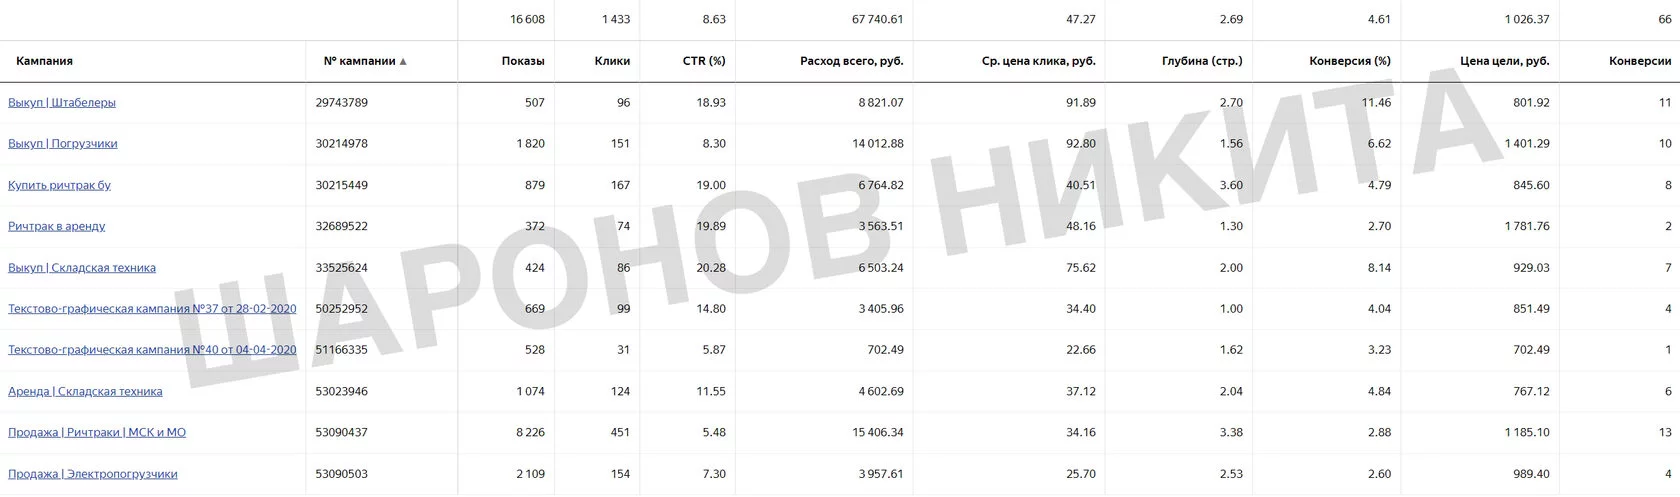Open the Ричтрак в аренду campaign
Image resolution: width=1680 pixels, height=497 pixels.
56,226
